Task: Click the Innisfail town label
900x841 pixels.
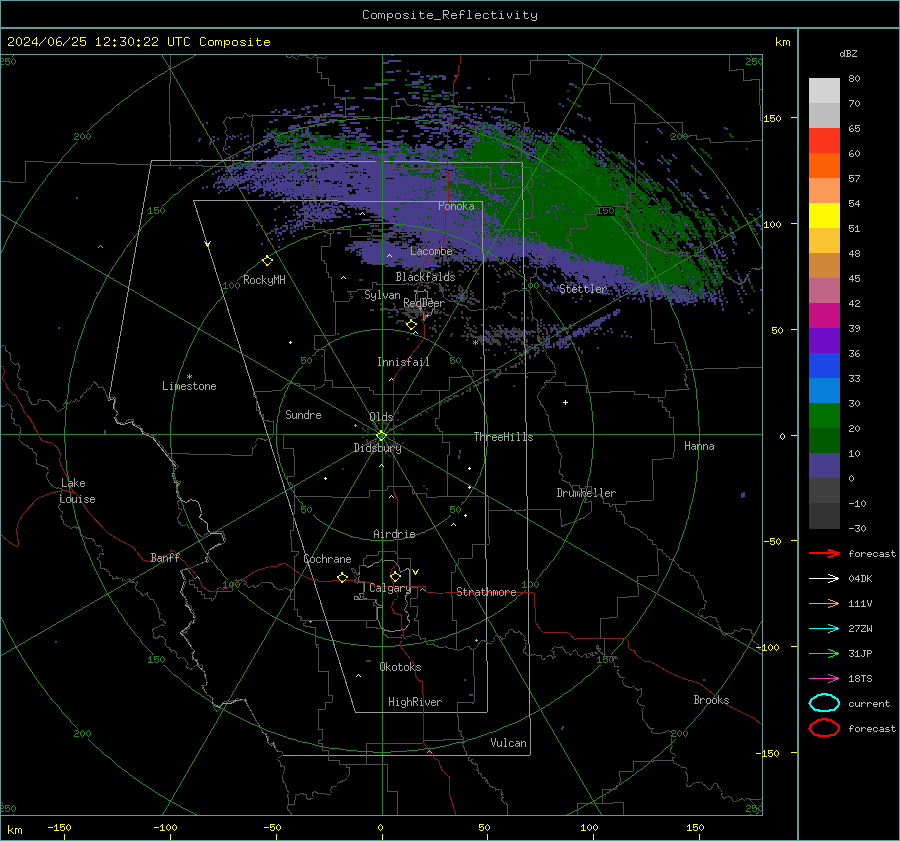Action: click(403, 362)
